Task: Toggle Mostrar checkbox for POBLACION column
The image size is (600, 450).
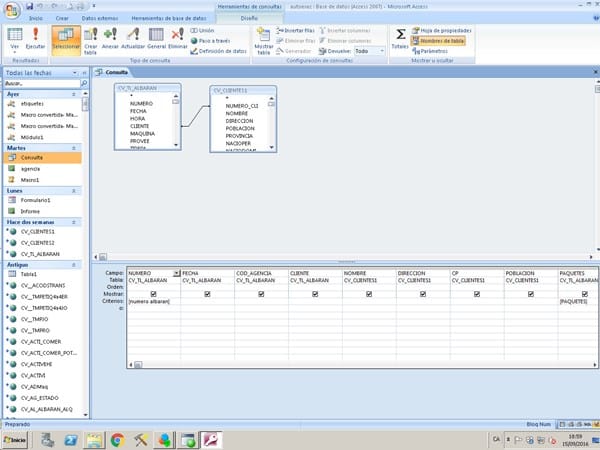Action: click(530, 294)
